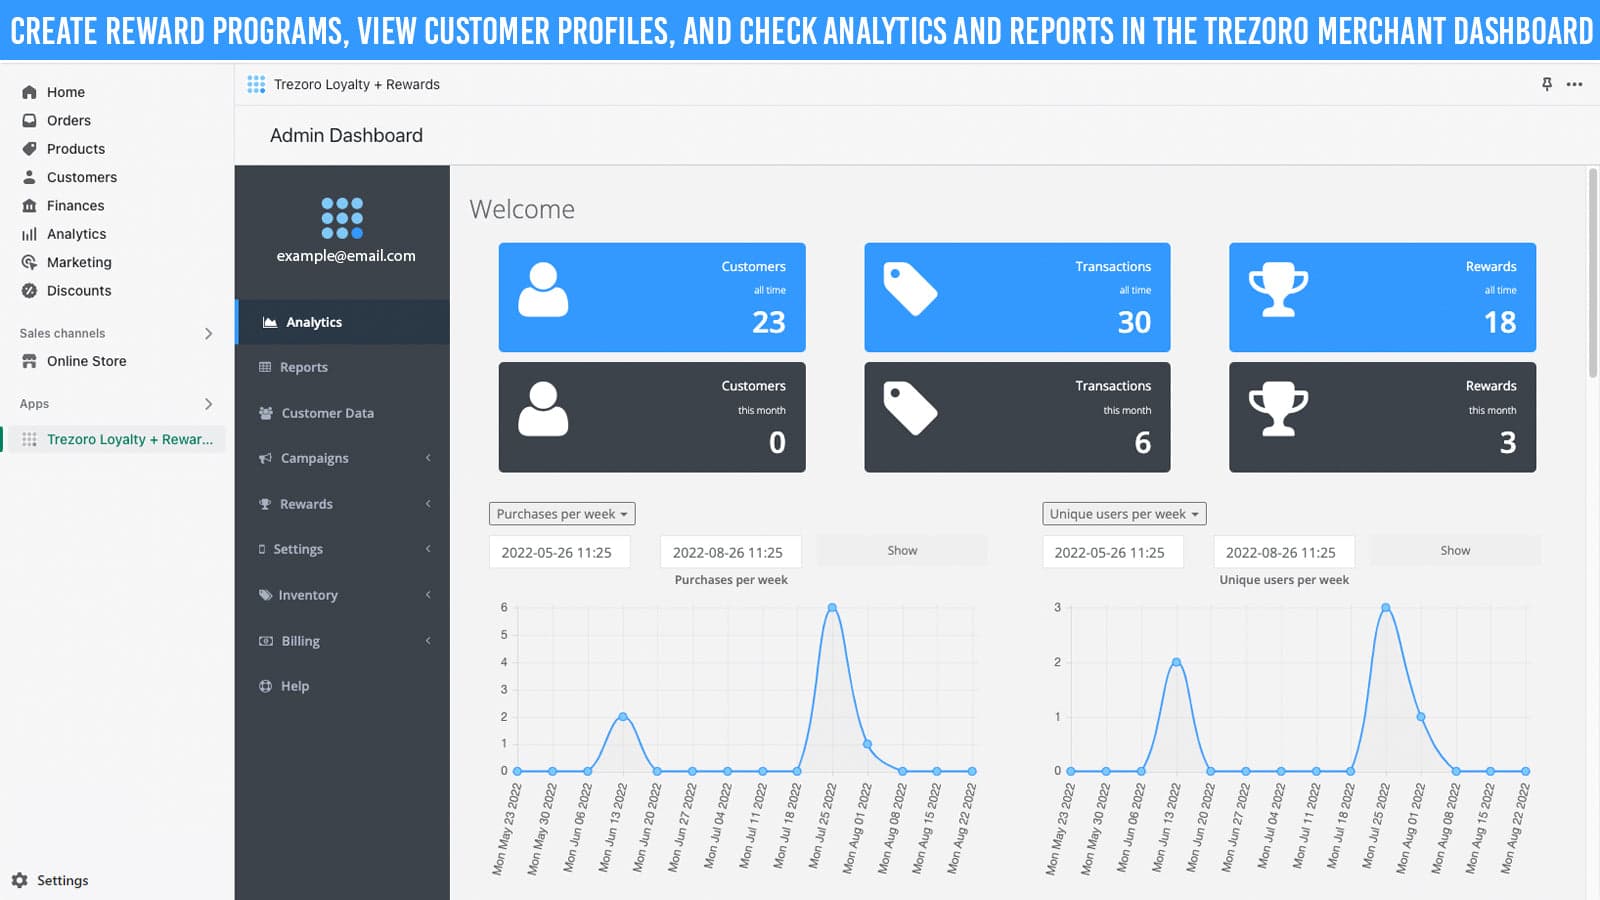The image size is (1600, 900).
Task: Click the Reports table icon
Action: [265, 367]
